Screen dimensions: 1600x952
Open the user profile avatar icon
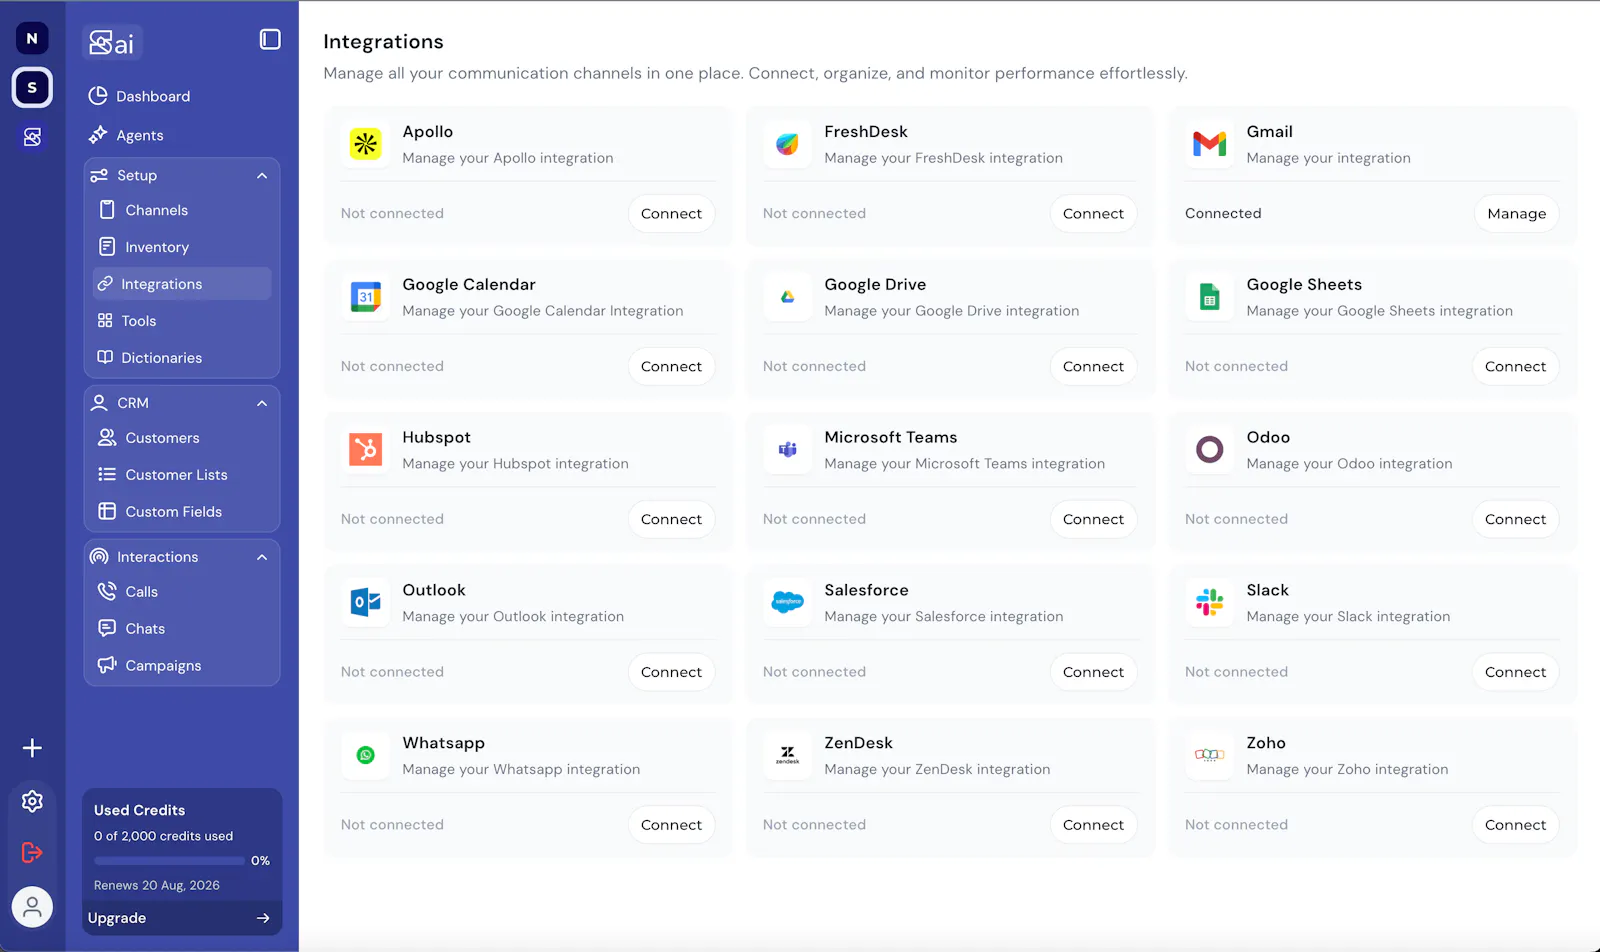coord(32,907)
